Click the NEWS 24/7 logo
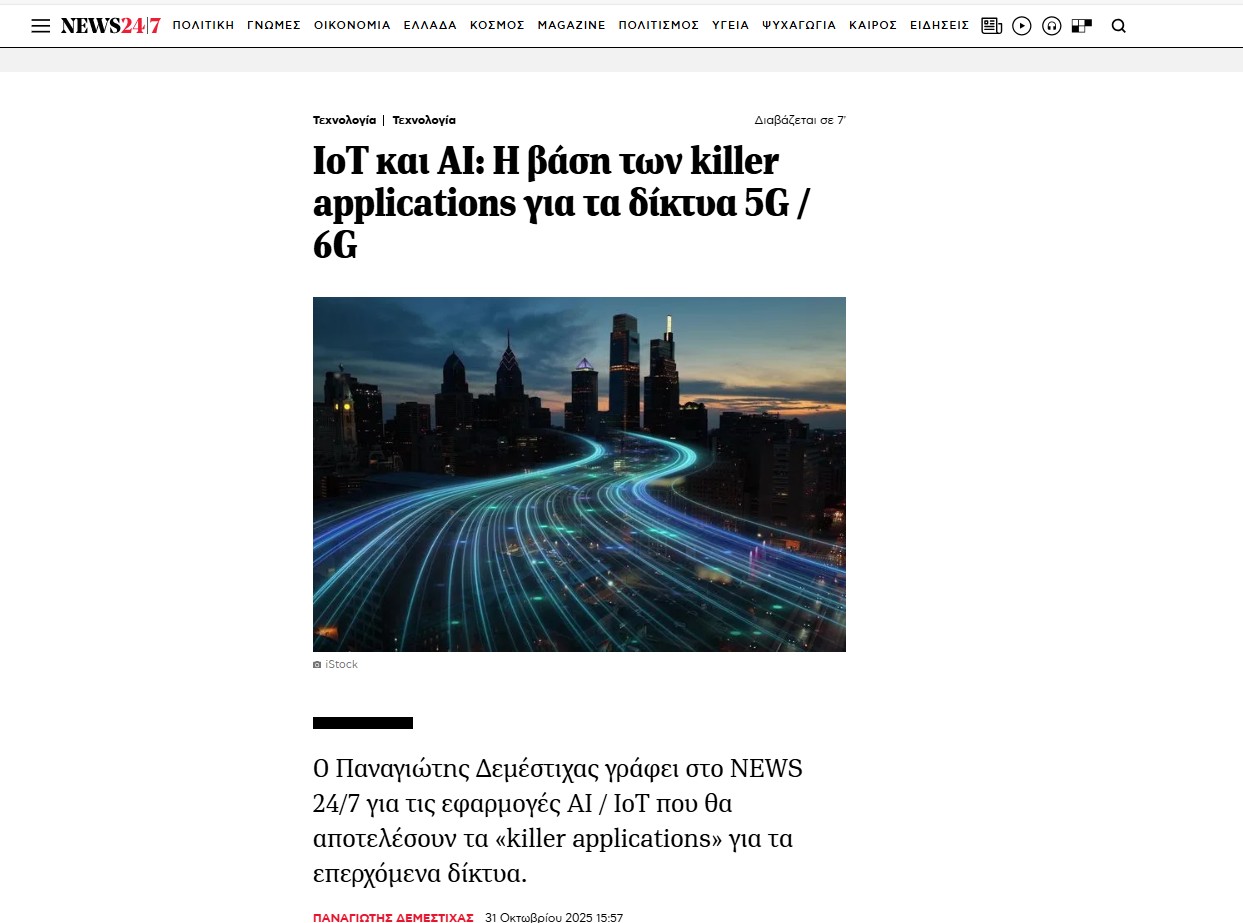1243x923 pixels. click(x=110, y=26)
